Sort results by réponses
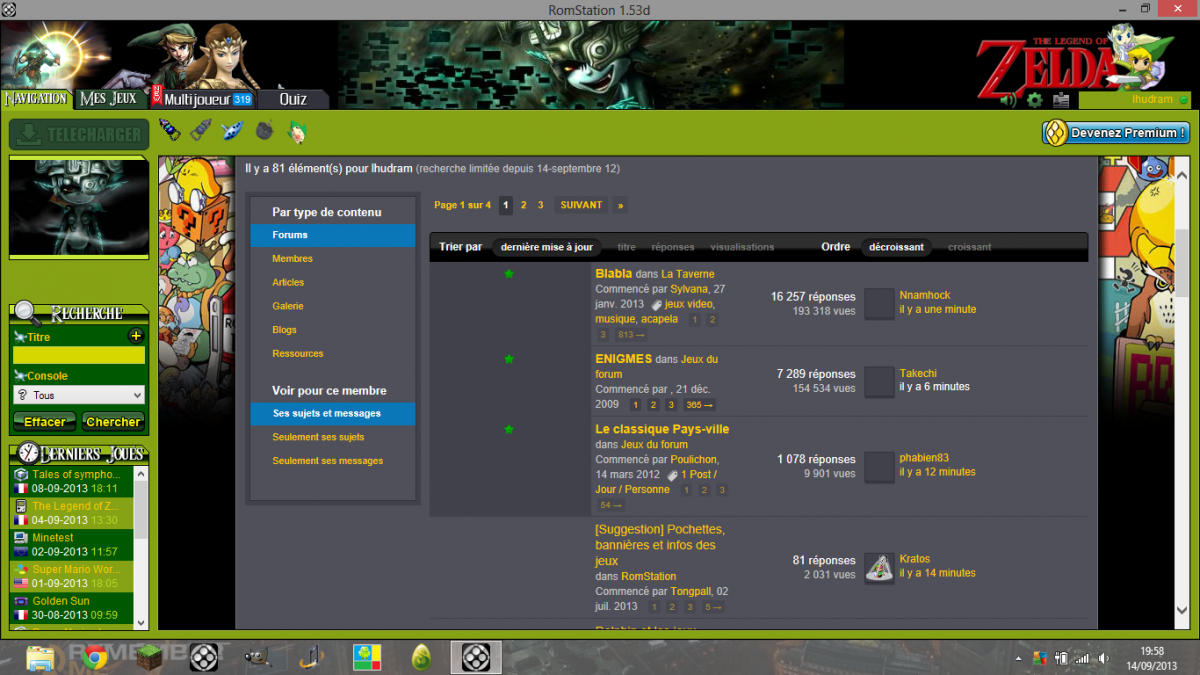Image resolution: width=1200 pixels, height=675 pixels. click(x=673, y=247)
